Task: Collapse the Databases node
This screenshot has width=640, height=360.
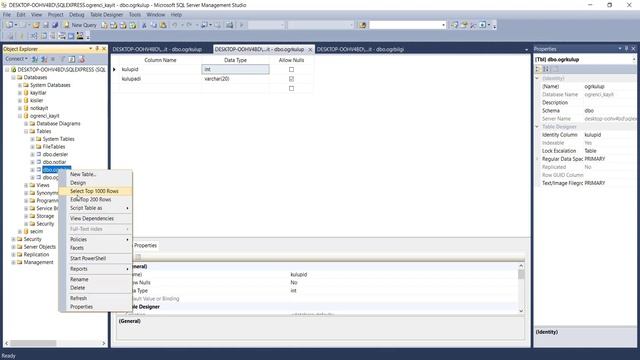Action: 13,77
